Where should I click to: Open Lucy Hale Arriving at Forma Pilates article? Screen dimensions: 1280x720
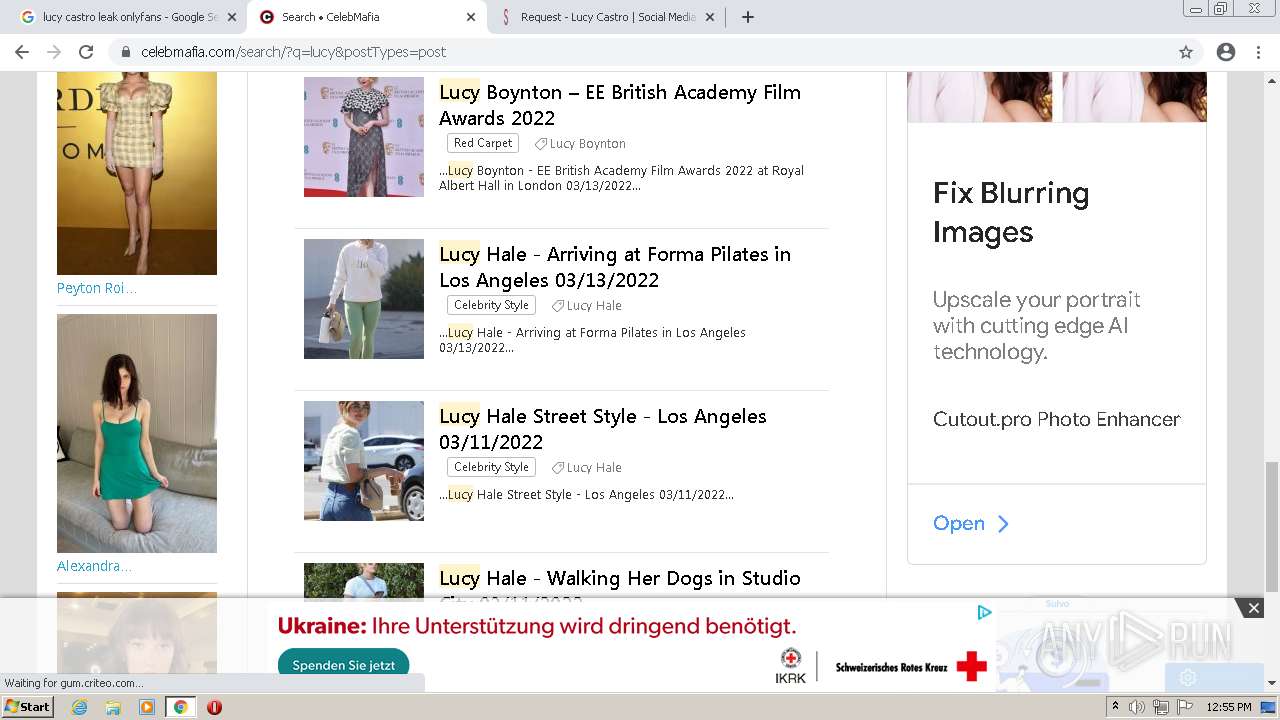click(x=615, y=267)
